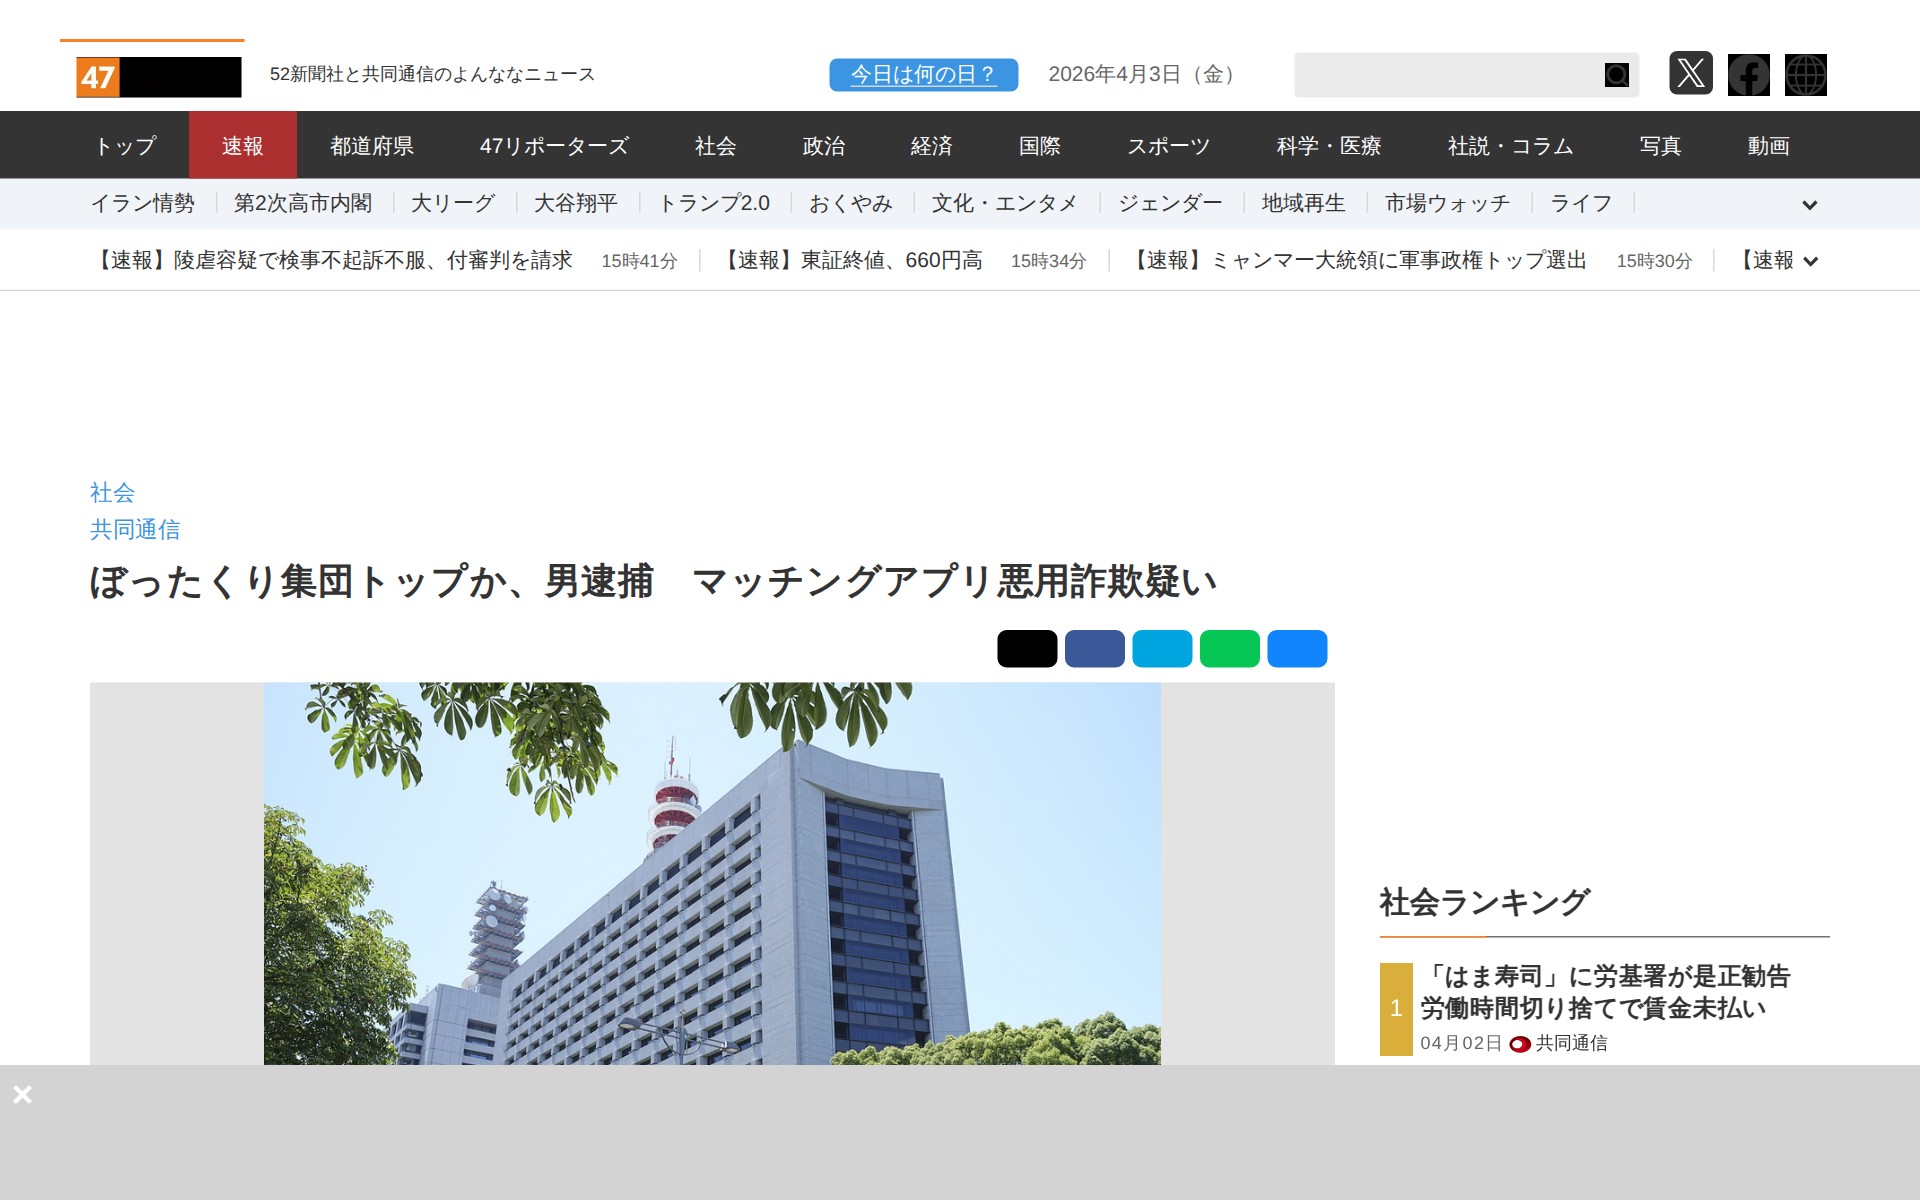This screenshot has height=1200, width=1920.
Task: Open the 共同通信 source link above headline
Action: pyautogui.click(x=135, y=530)
